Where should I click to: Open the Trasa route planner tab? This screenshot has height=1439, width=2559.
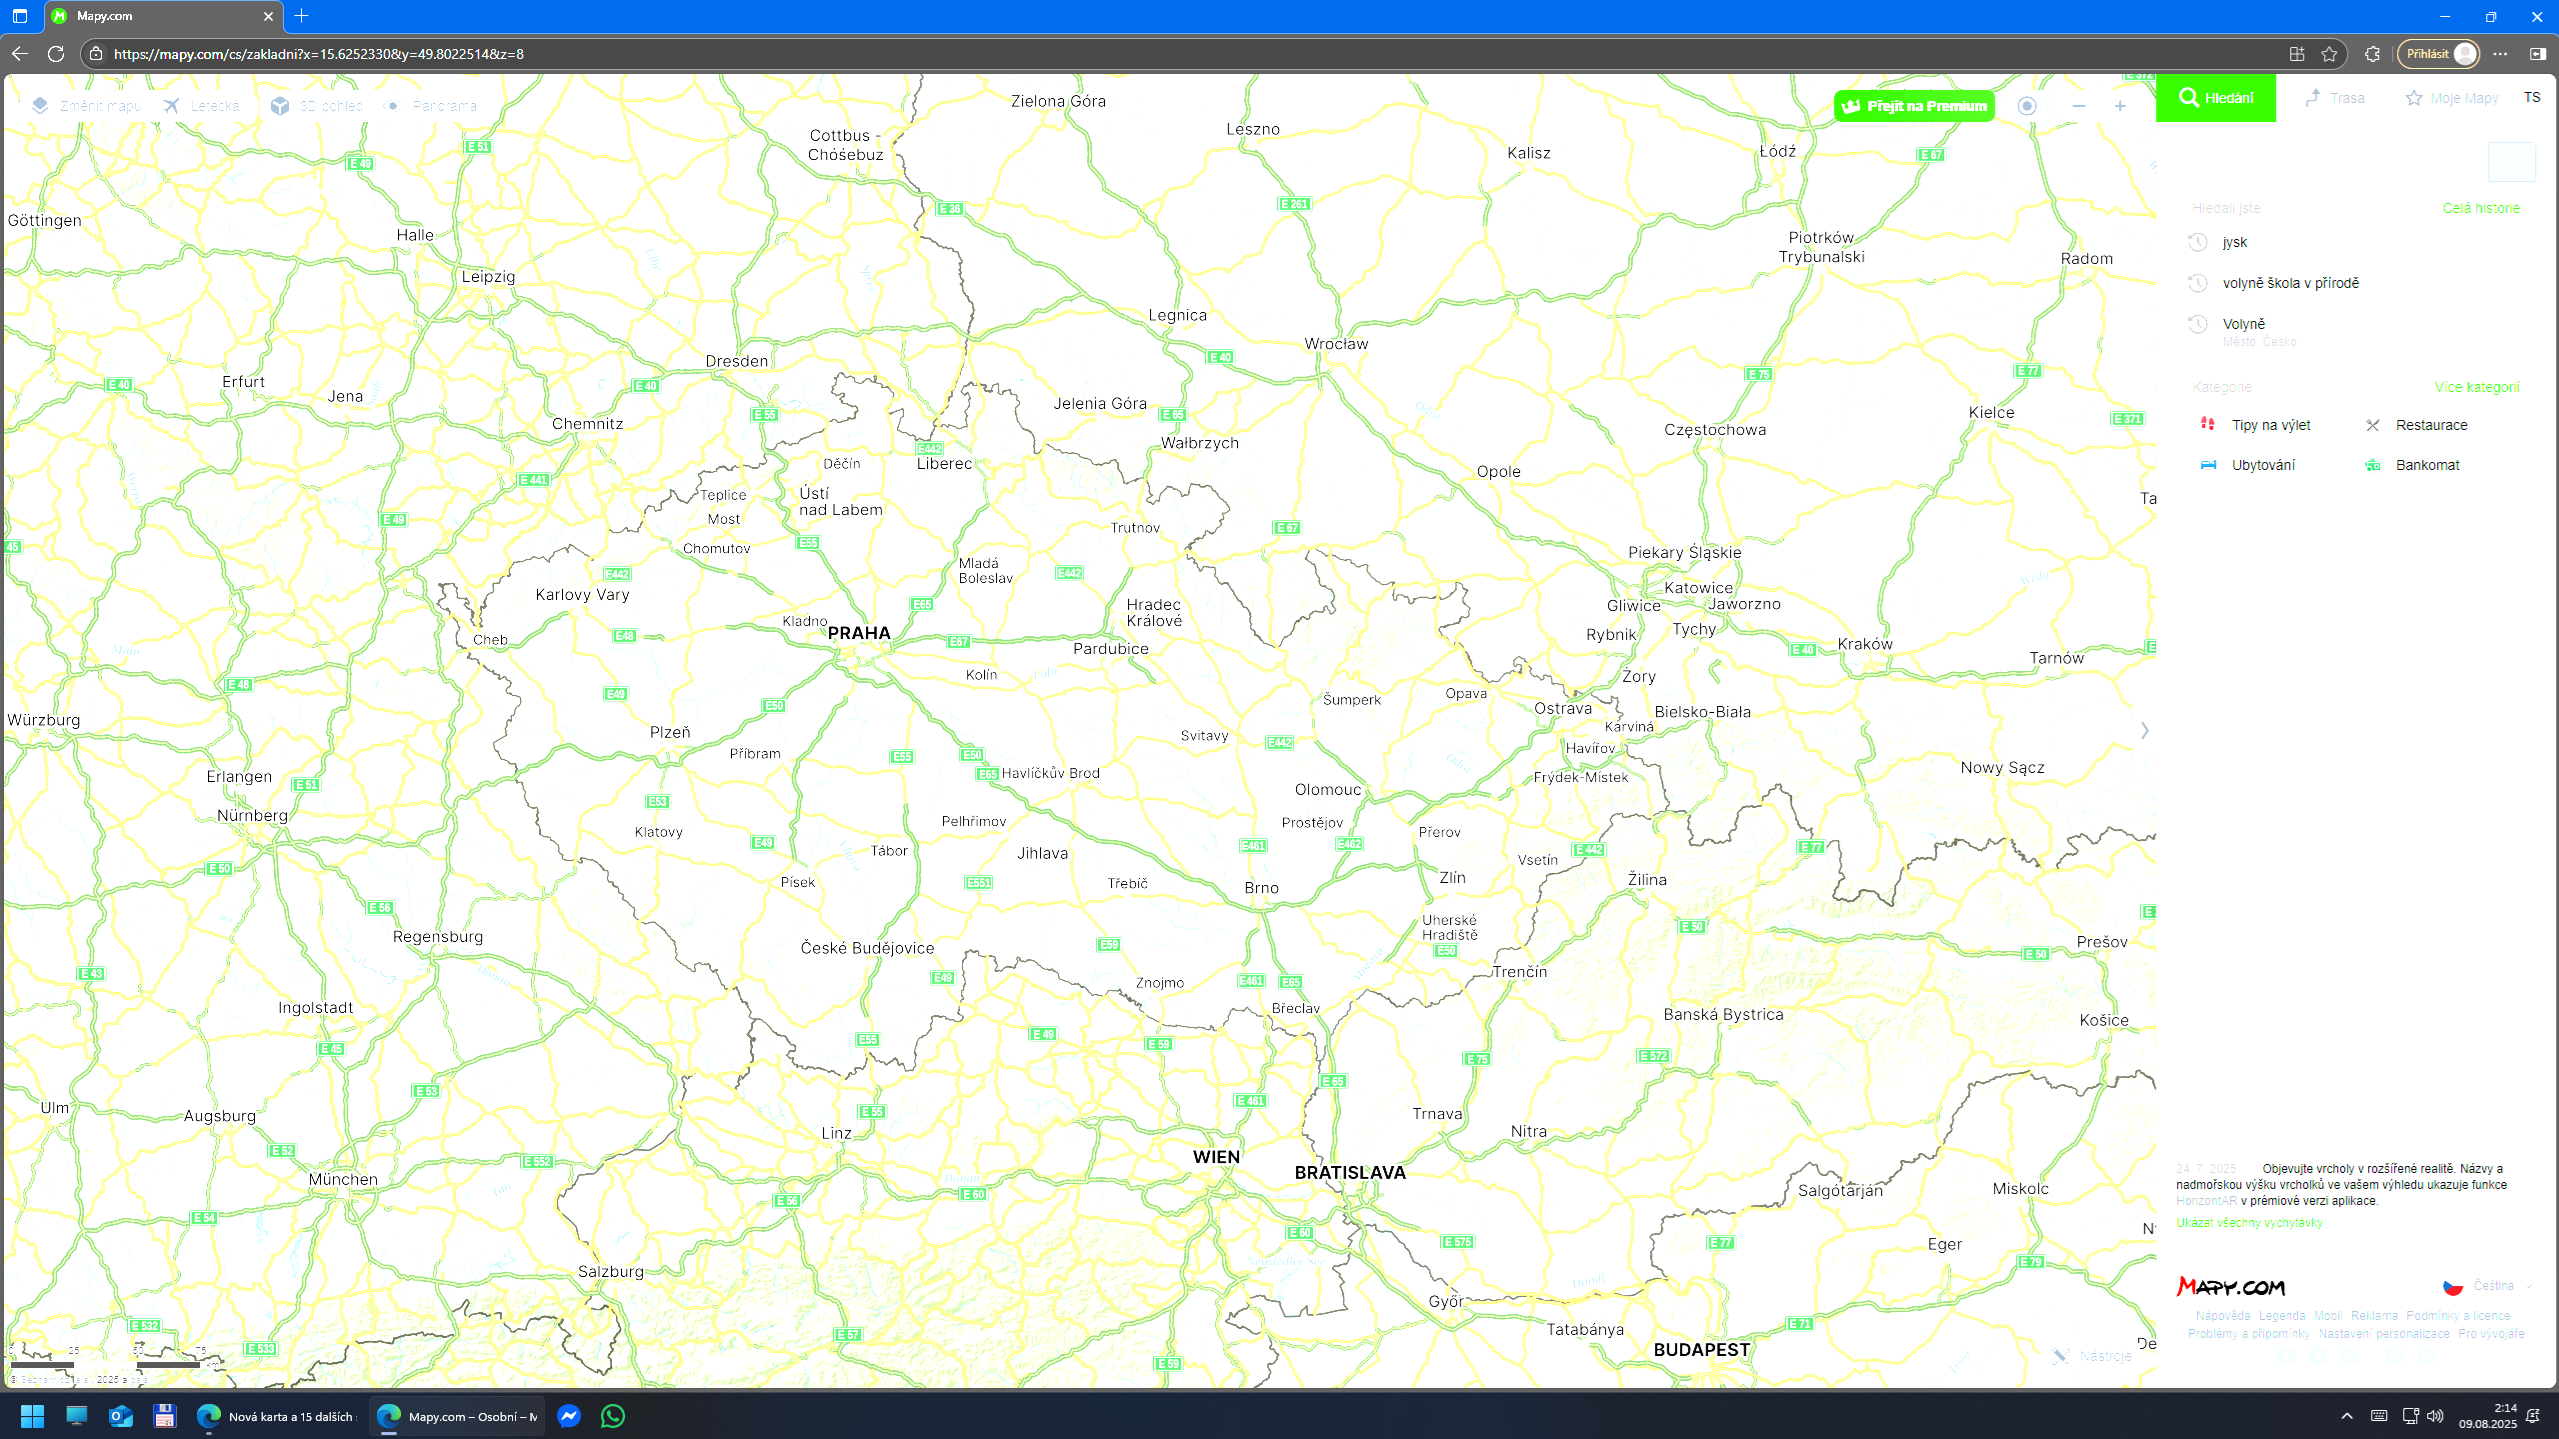2335,98
